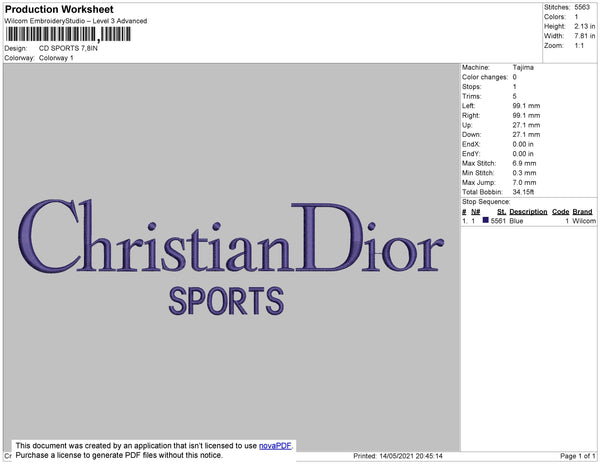This screenshot has width=600, height=464.
Task: Click the "Purchase a license" notice line
Action: coord(119,455)
